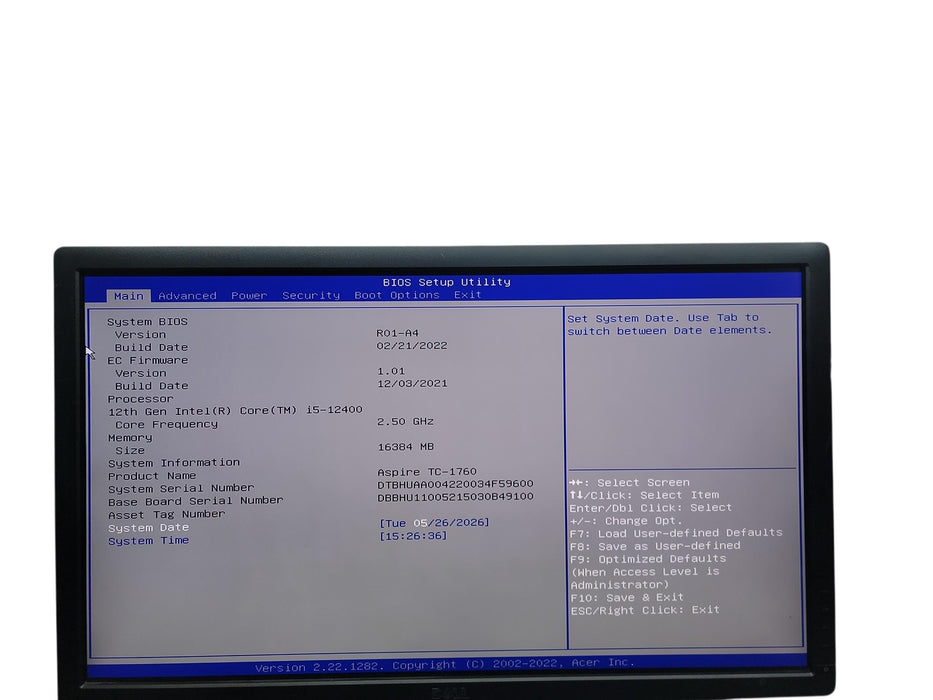Click the System Serial Number label
This screenshot has width=933, height=700.
pos(181,489)
